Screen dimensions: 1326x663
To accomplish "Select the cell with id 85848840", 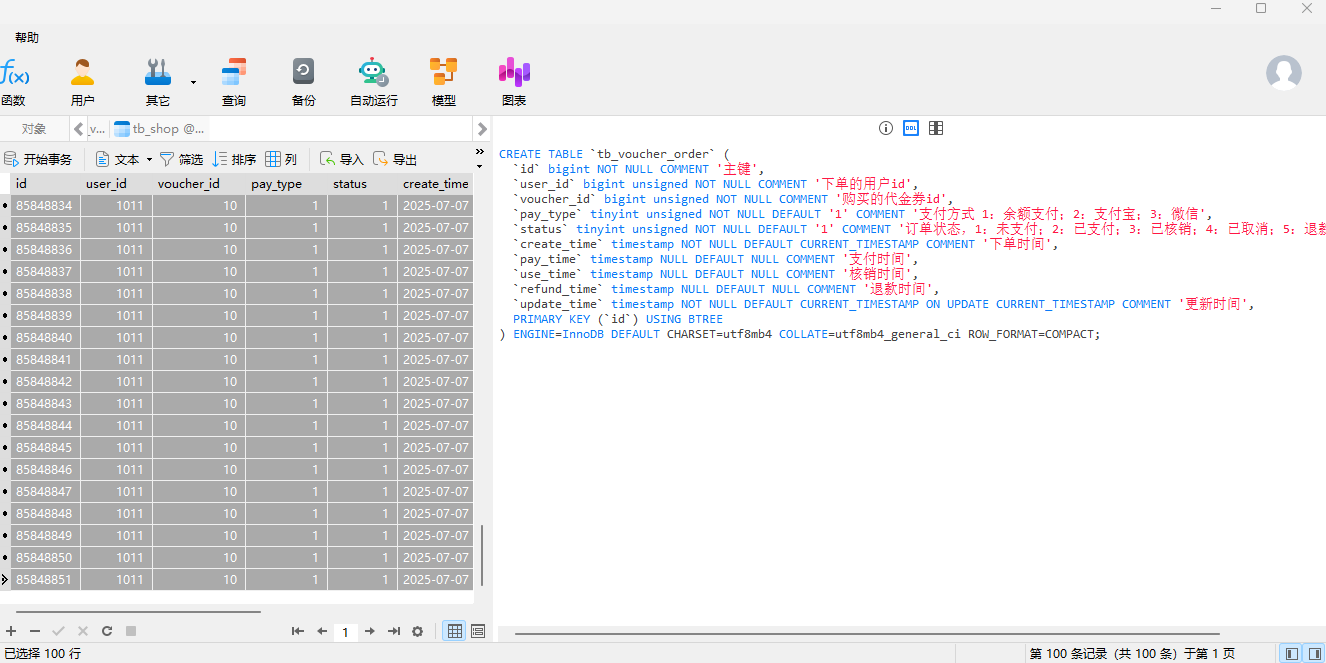I will point(46,338).
